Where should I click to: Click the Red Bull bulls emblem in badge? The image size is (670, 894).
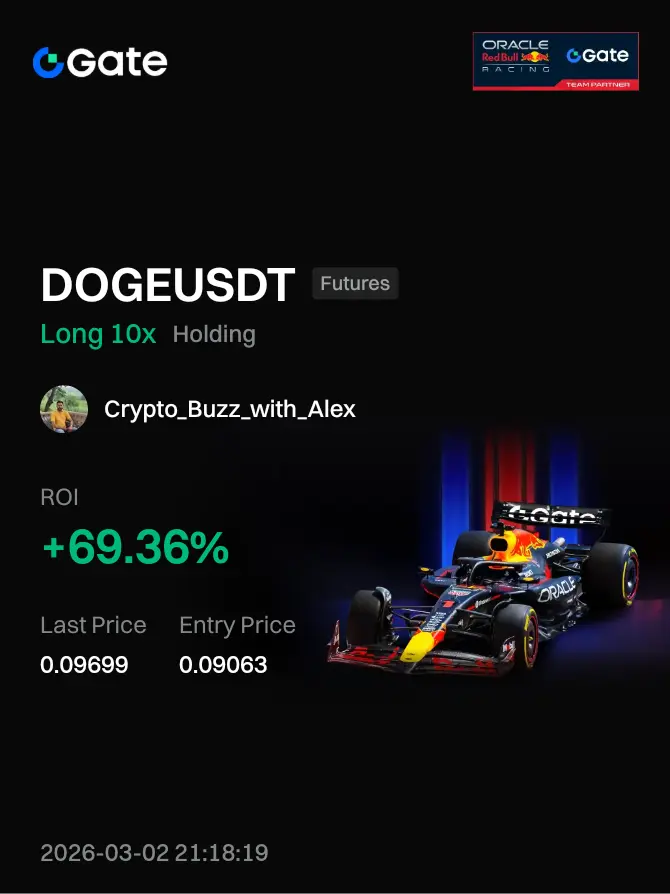[x=535, y=56]
